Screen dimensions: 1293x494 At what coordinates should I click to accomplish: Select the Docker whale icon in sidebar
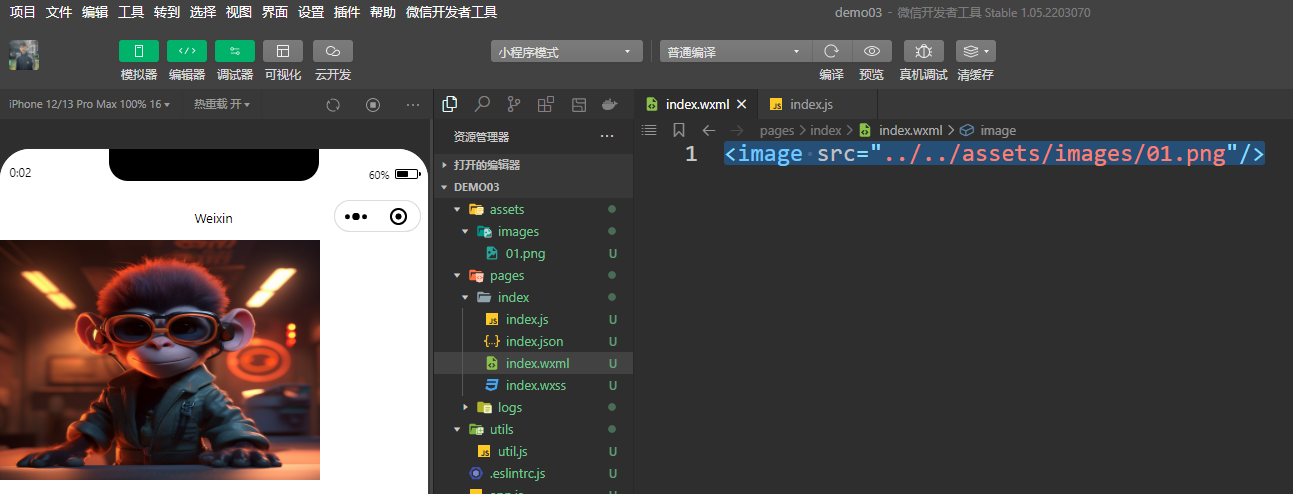coord(610,103)
